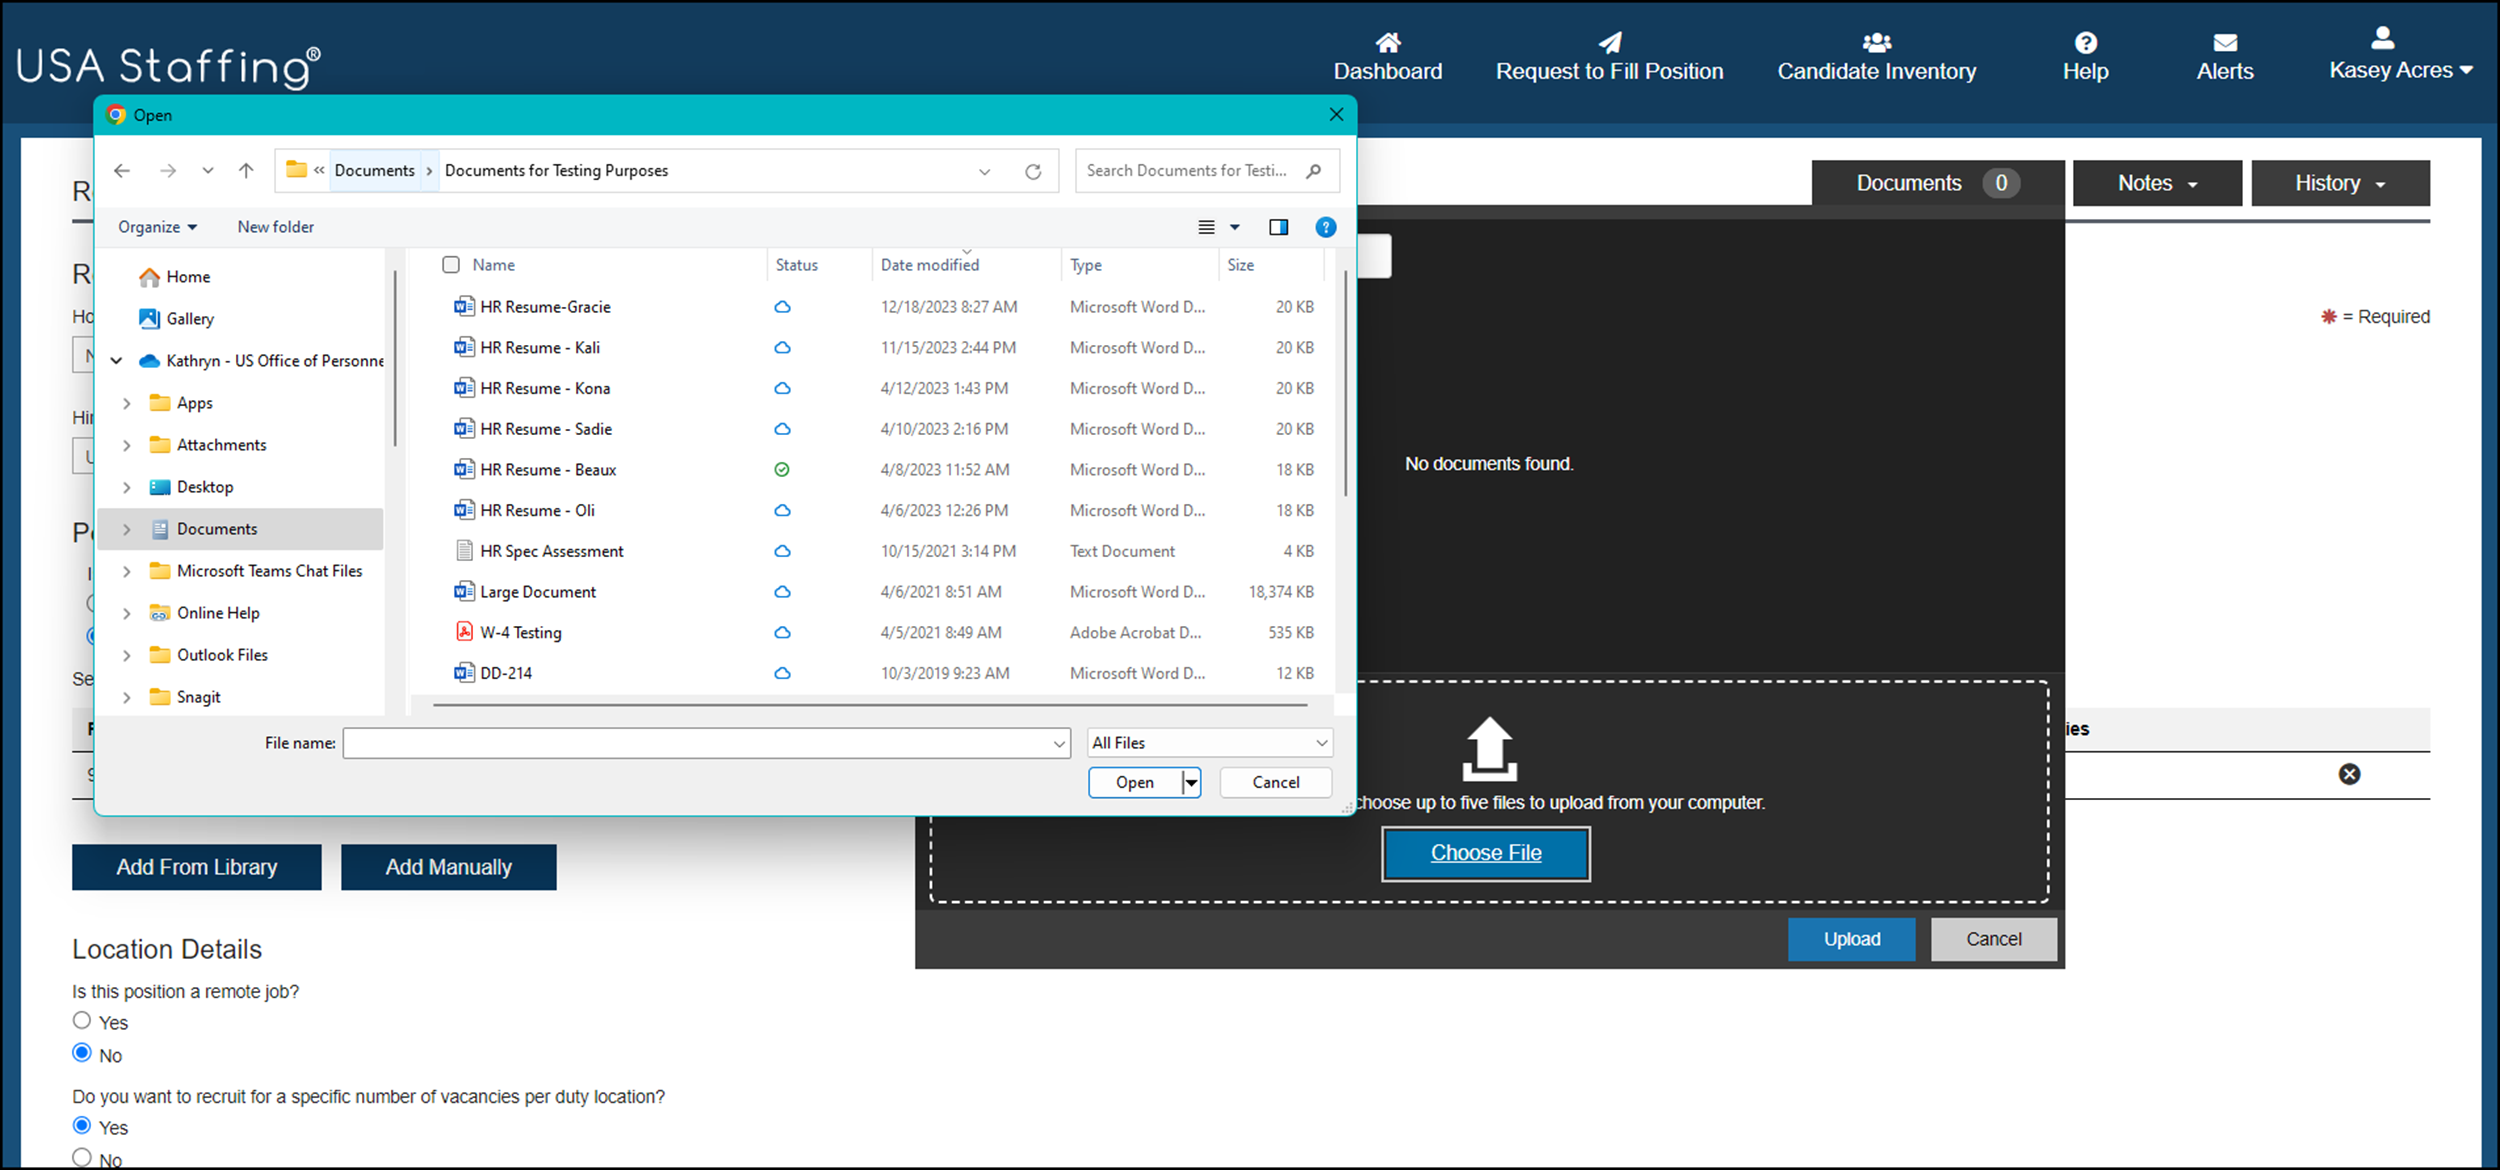The width and height of the screenshot is (2500, 1170).
Task: Toggle the preview pane icon in the dialog
Action: (x=1279, y=227)
